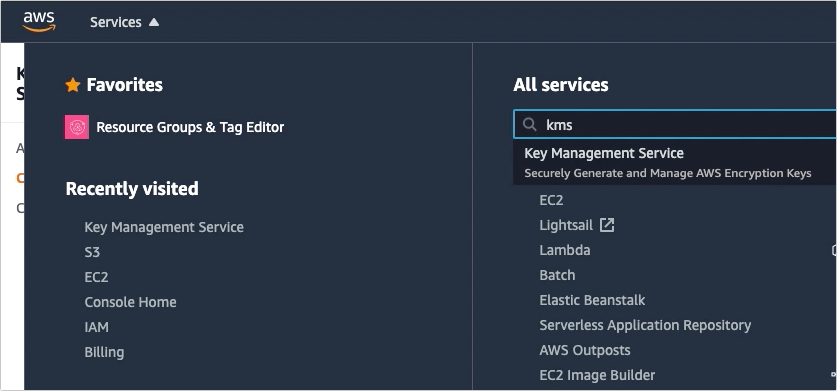Click the AWS logo
This screenshot has height=391, width=837.
(x=39, y=22)
